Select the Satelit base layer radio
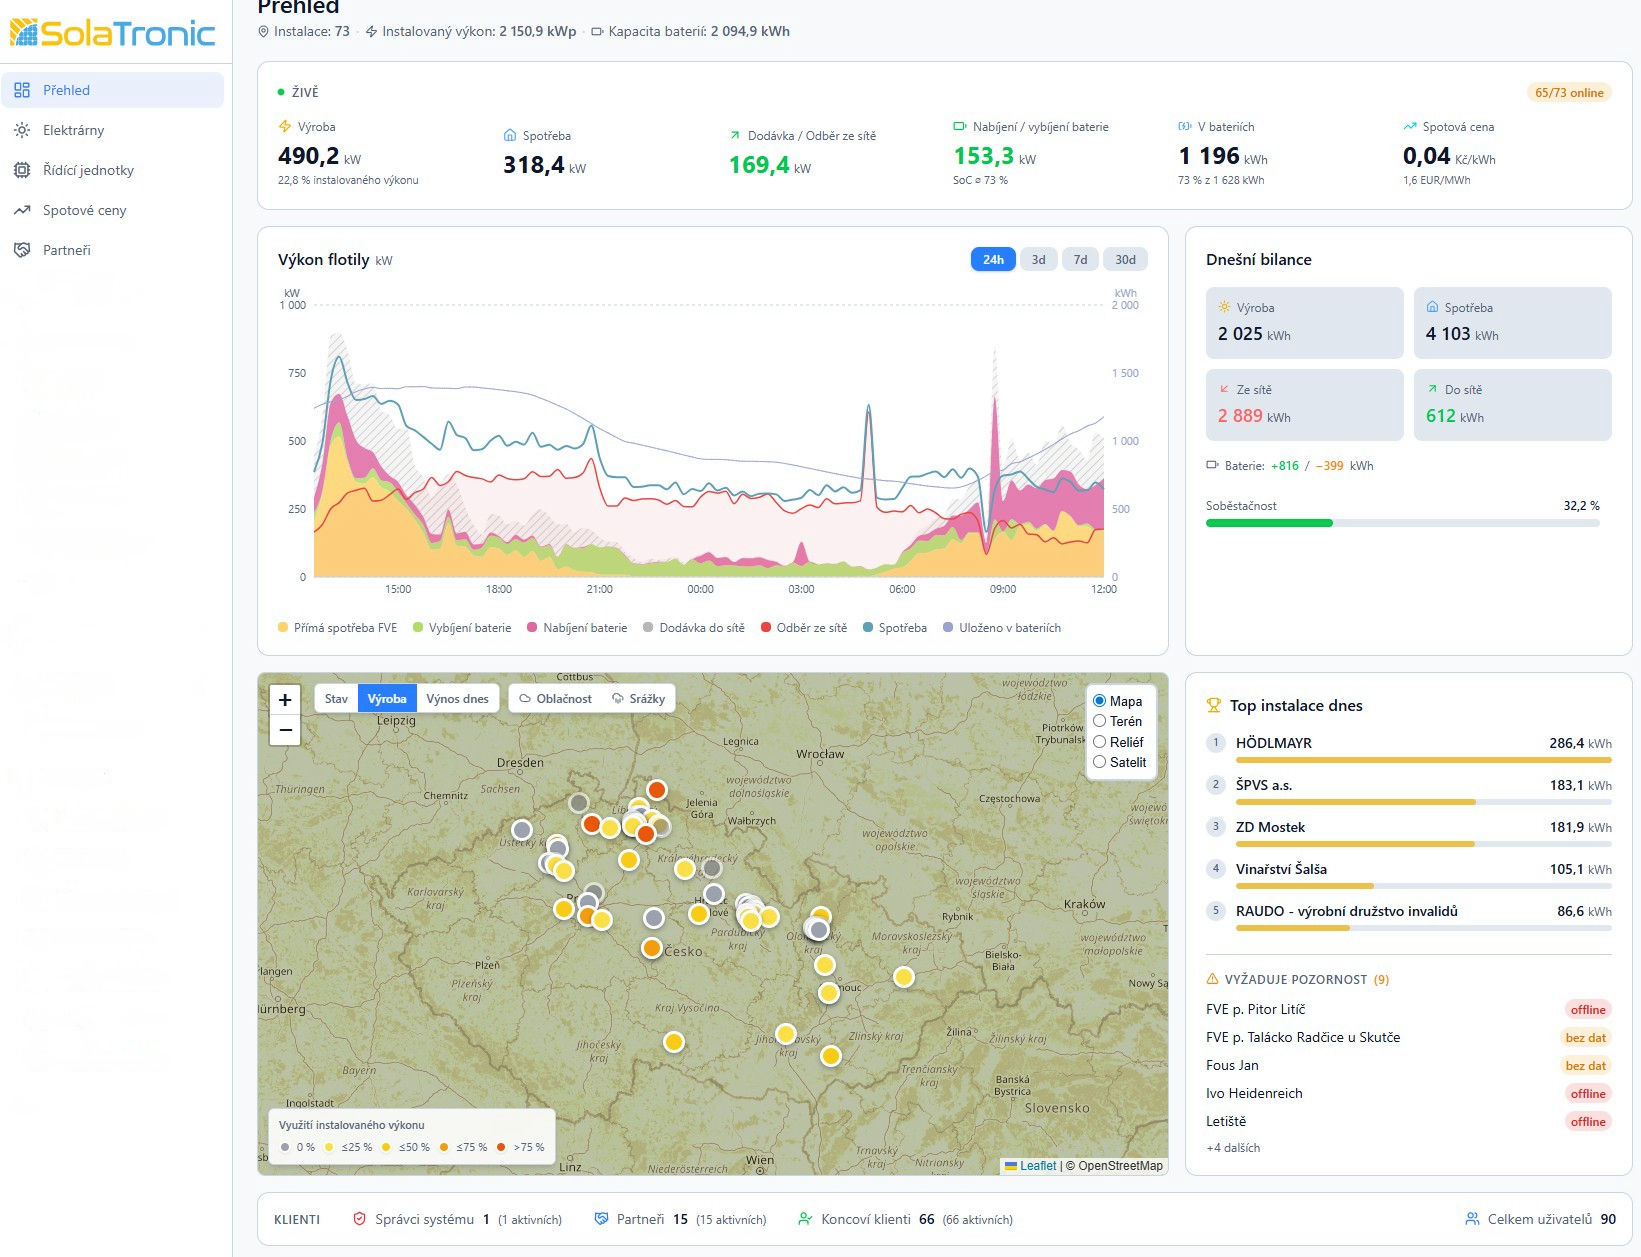 coord(1099,762)
